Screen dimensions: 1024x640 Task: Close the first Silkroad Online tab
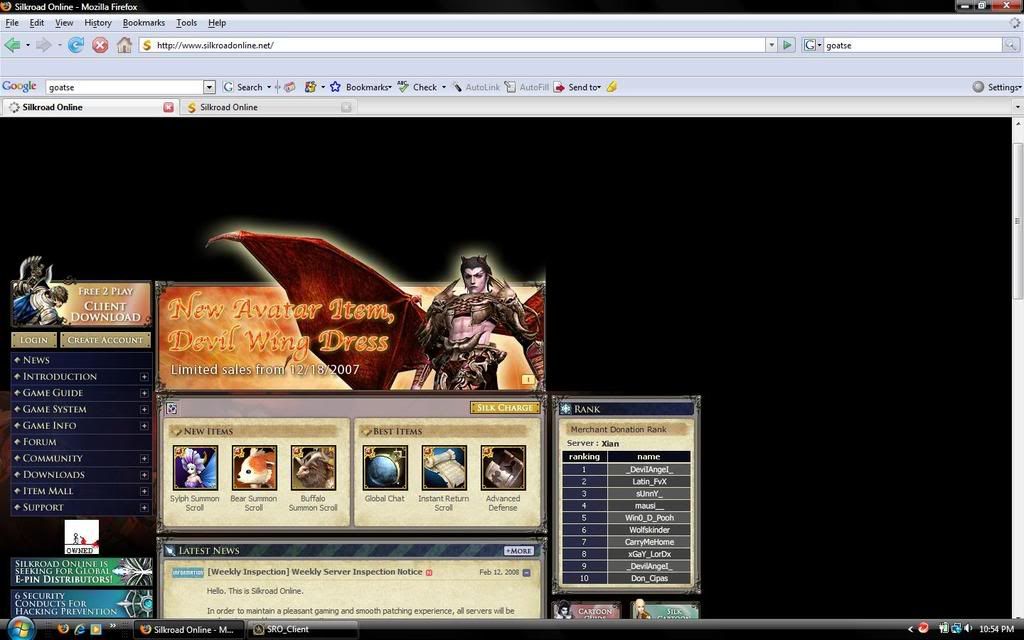168,107
